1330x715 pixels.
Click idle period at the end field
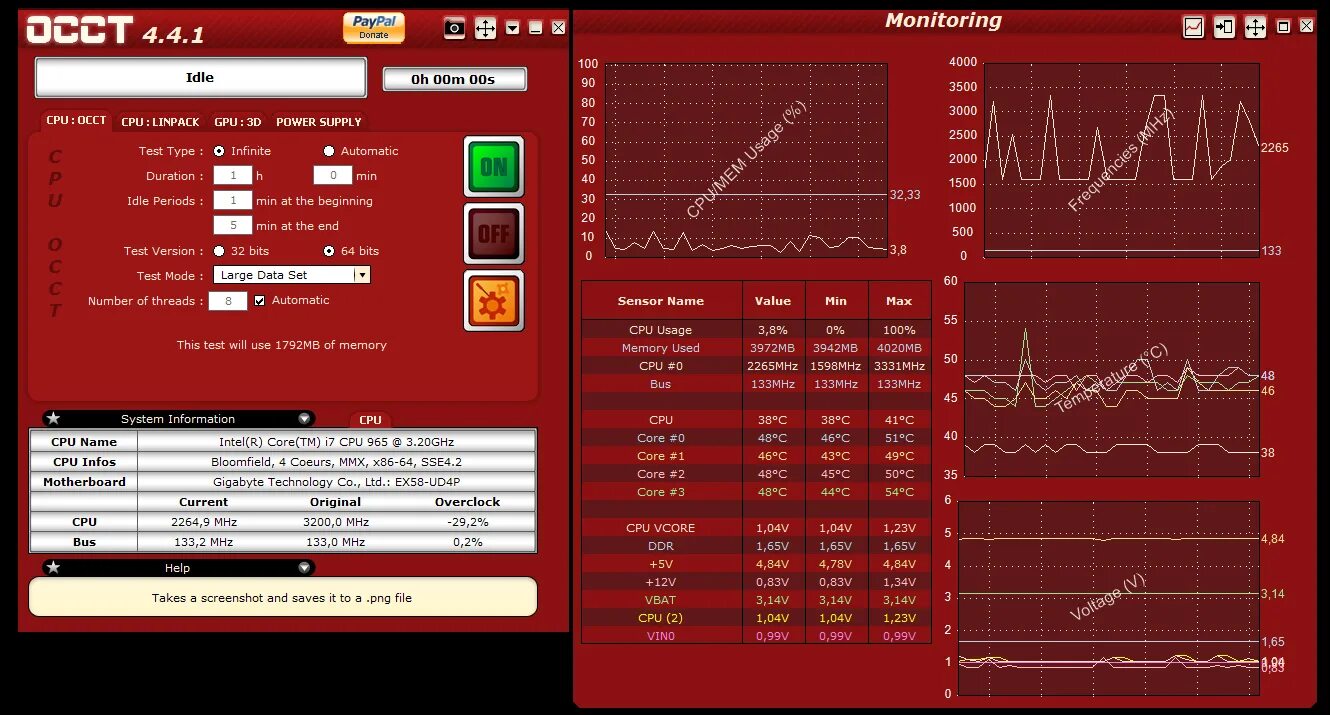(233, 225)
